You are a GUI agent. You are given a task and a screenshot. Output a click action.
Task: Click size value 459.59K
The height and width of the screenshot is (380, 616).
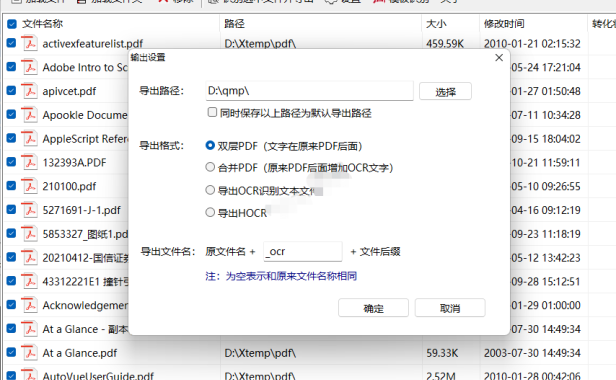point(445,44)
